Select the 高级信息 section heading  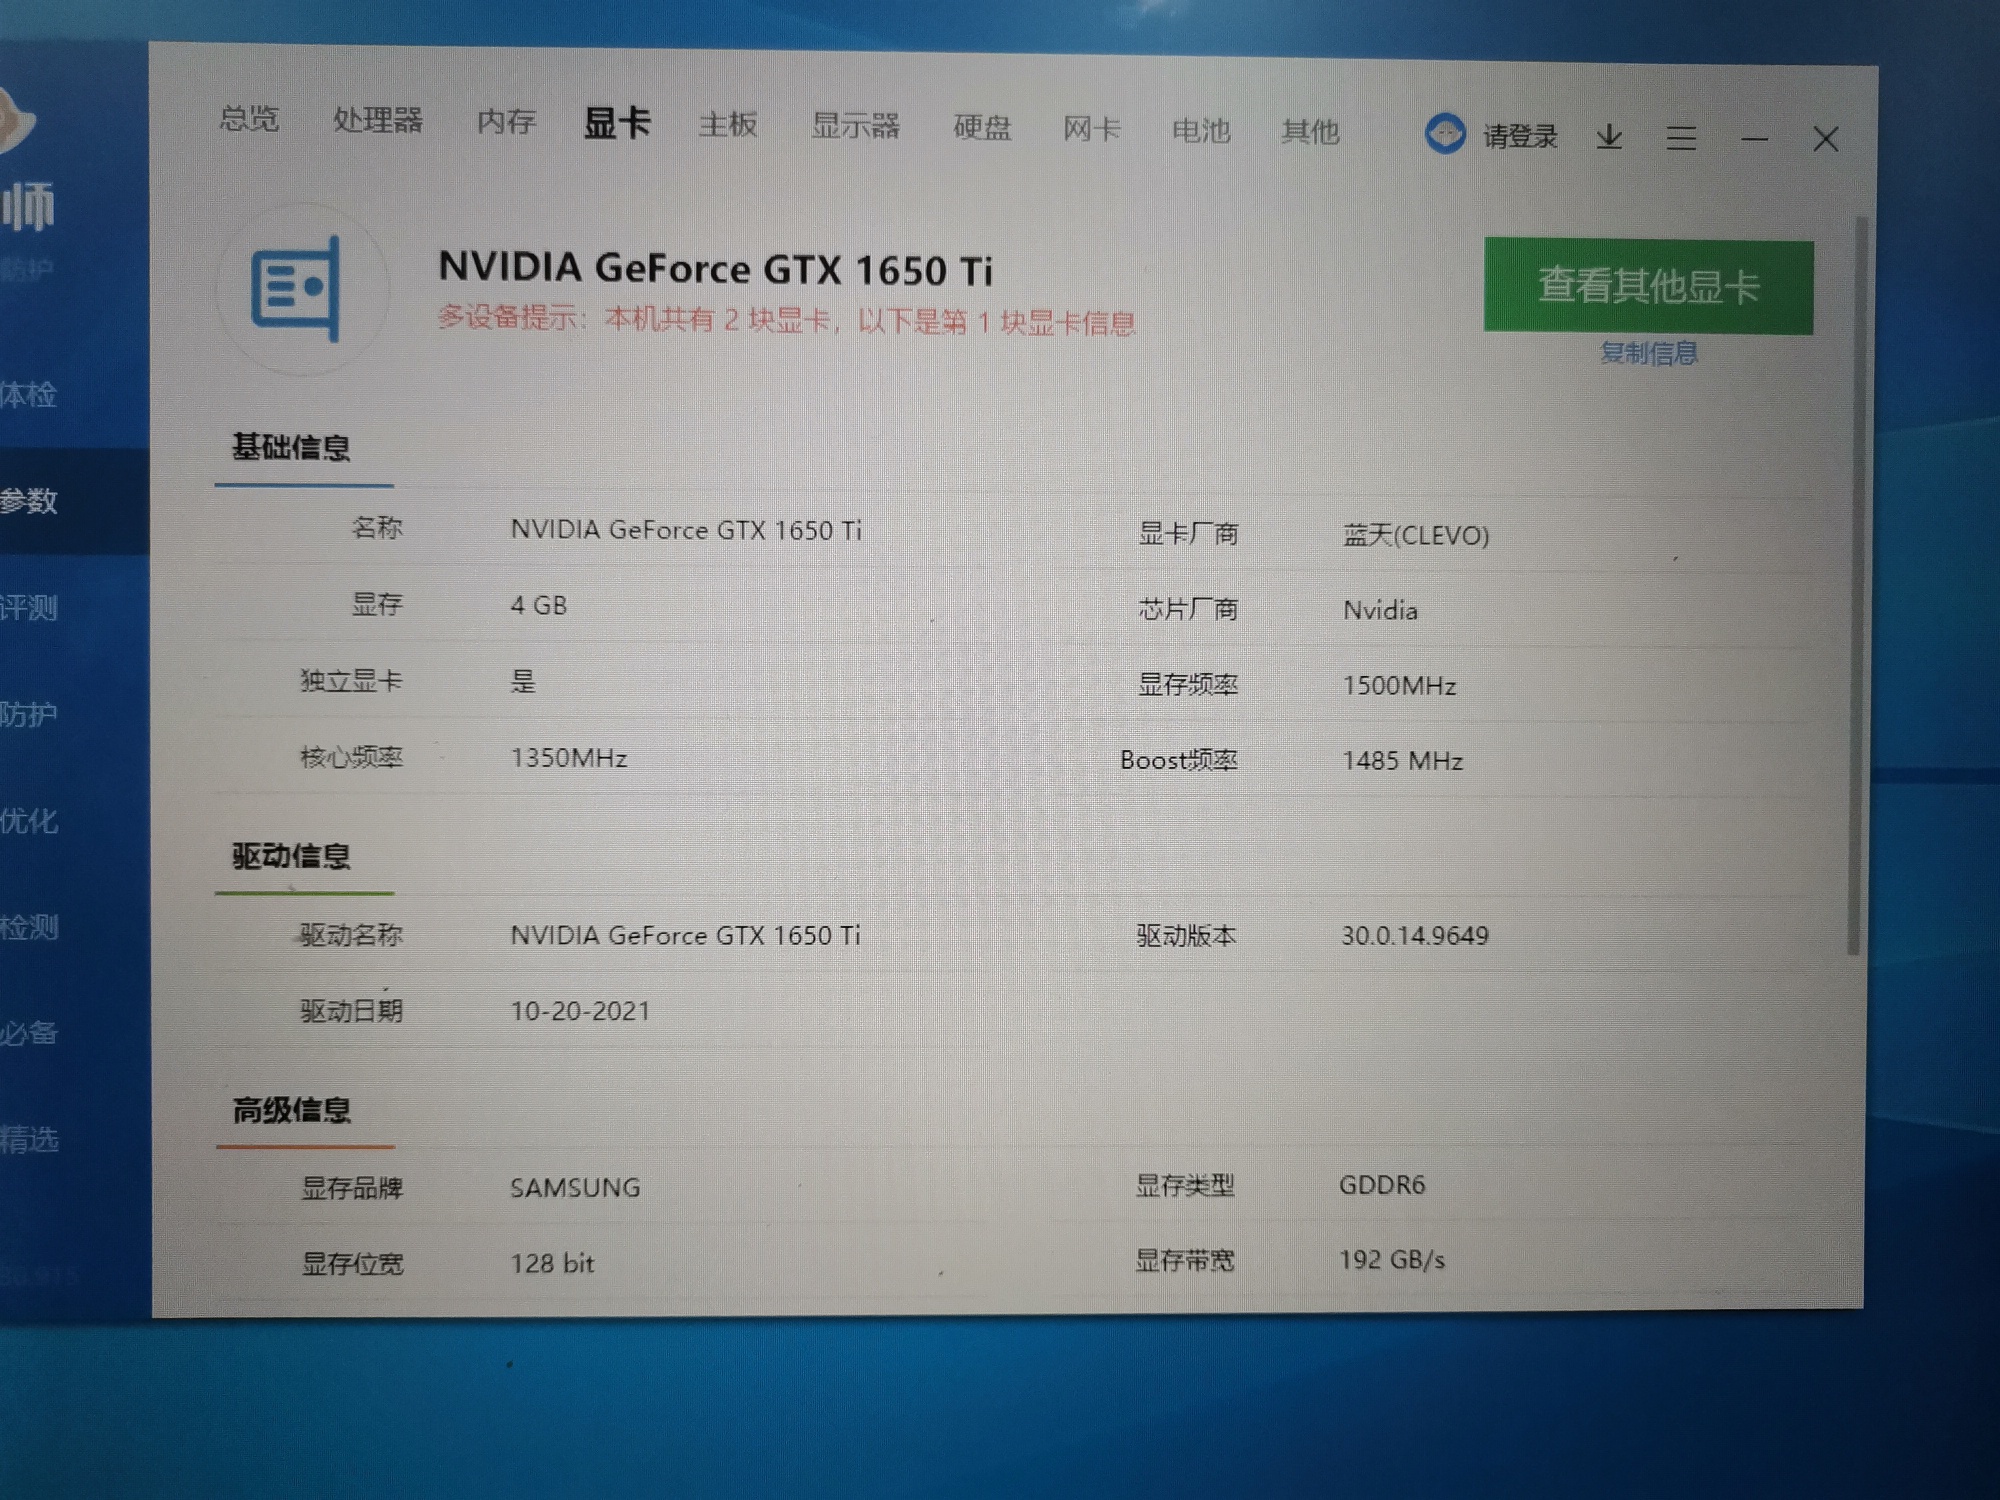292,1110
